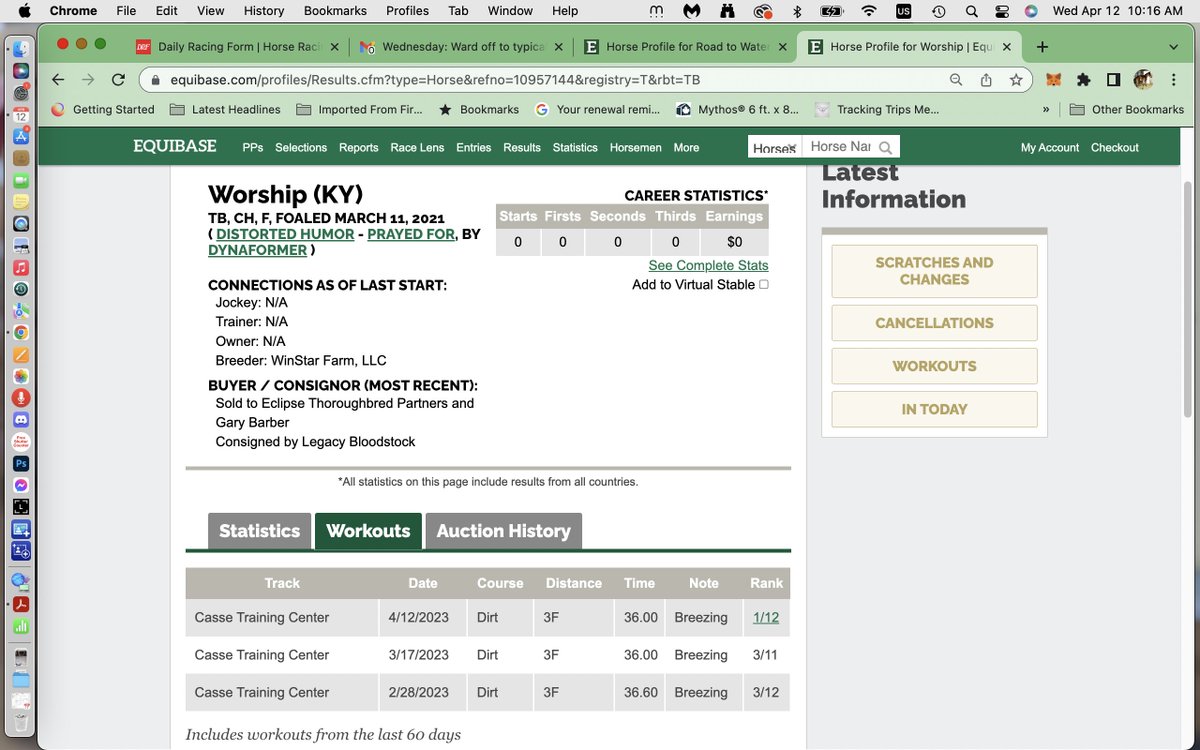Close the Horse Profile for Worship tab
Viewport: 1200px width, 750px height.
tap(1006, 47)
